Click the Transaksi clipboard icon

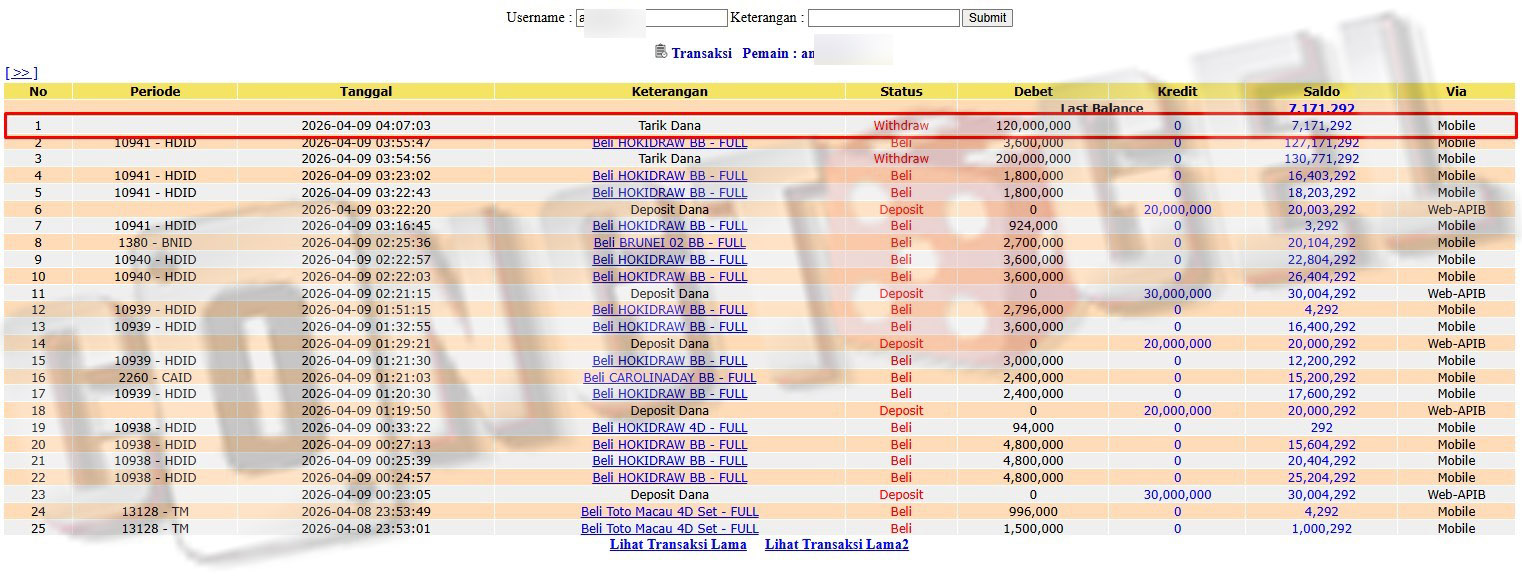(x=660, y=52)
